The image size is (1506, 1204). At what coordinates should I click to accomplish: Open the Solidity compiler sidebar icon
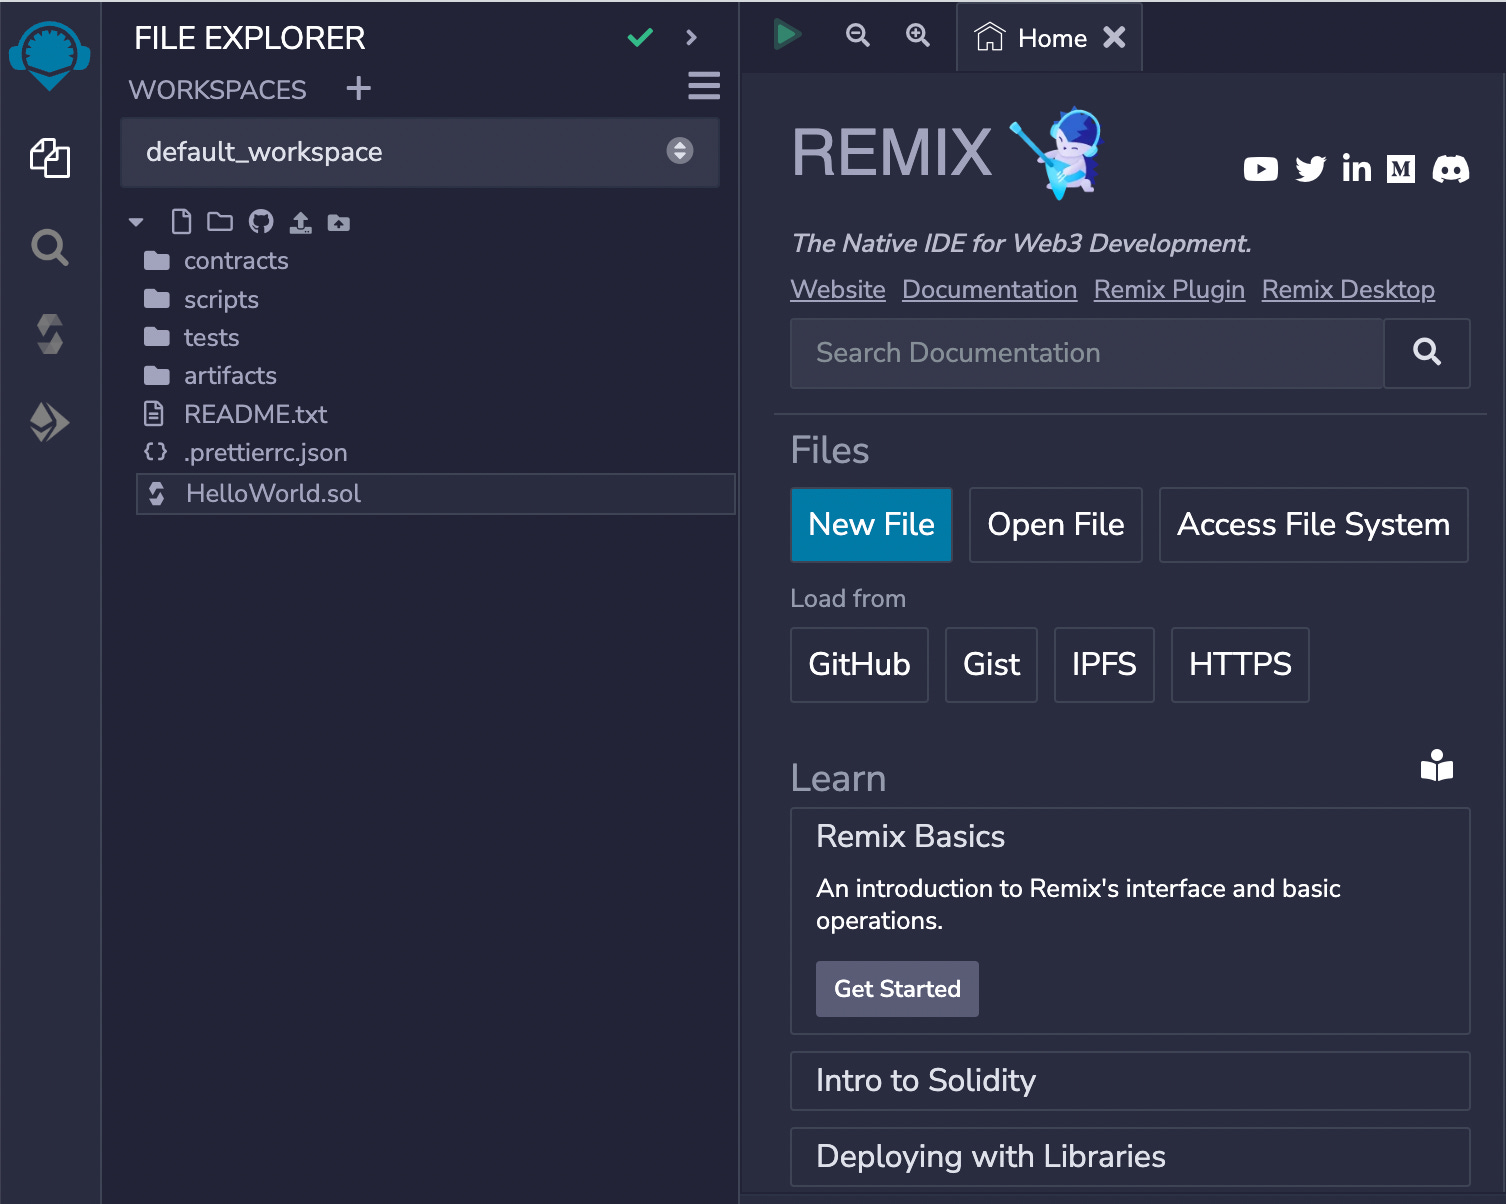50,334
